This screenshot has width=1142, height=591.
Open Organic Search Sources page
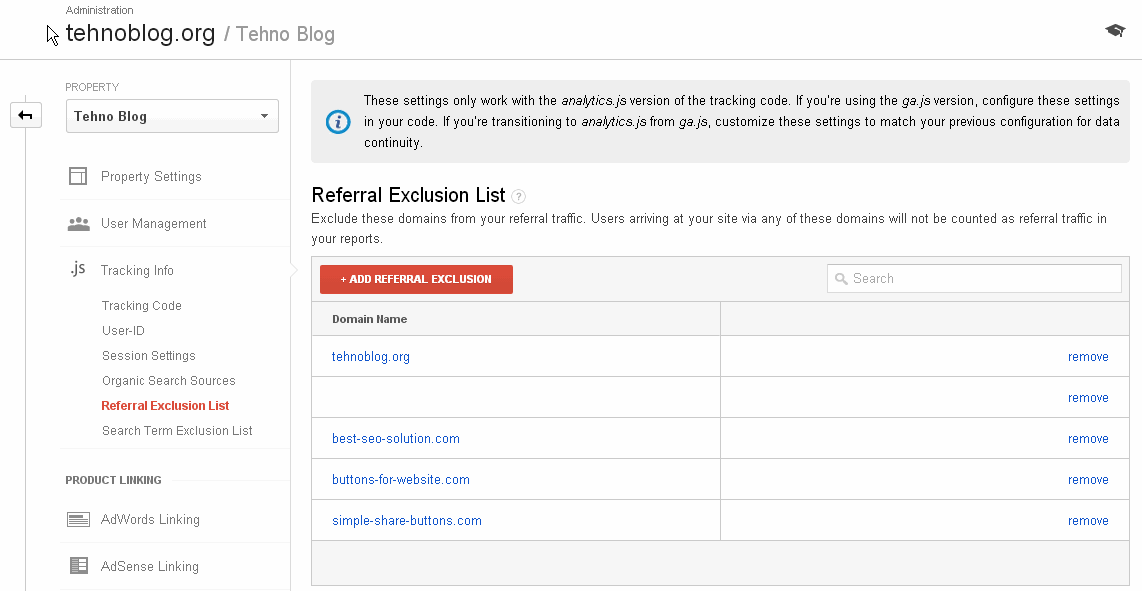(x=168, y=381)
